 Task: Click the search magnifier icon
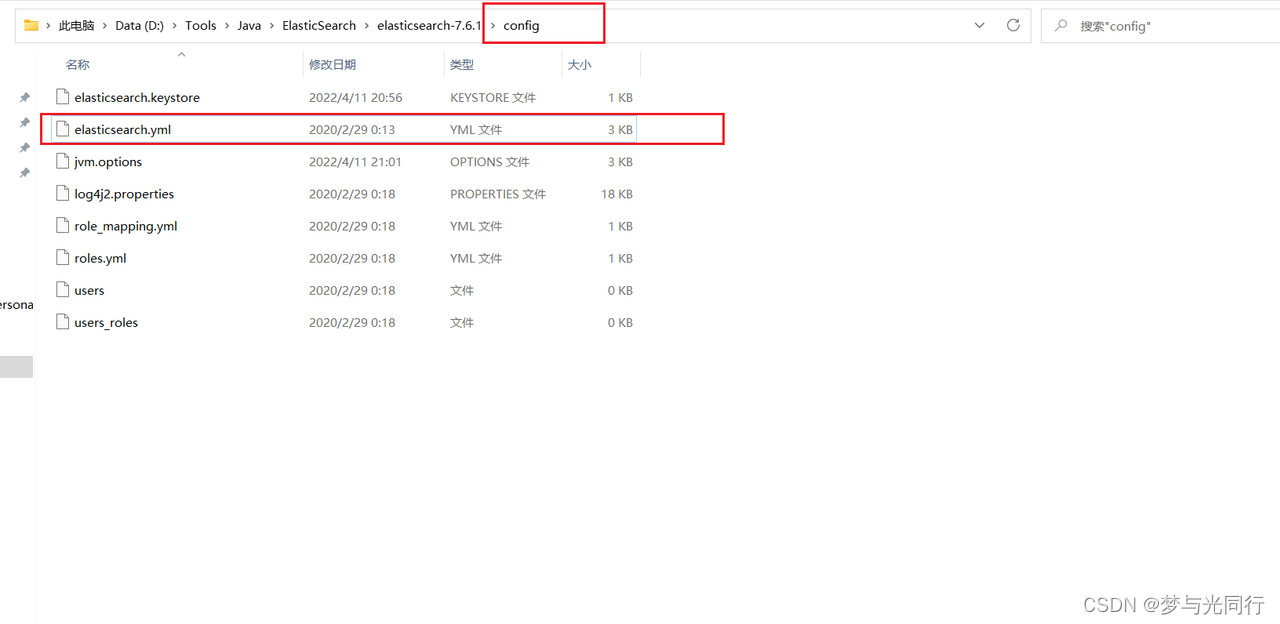point(1061,26)
